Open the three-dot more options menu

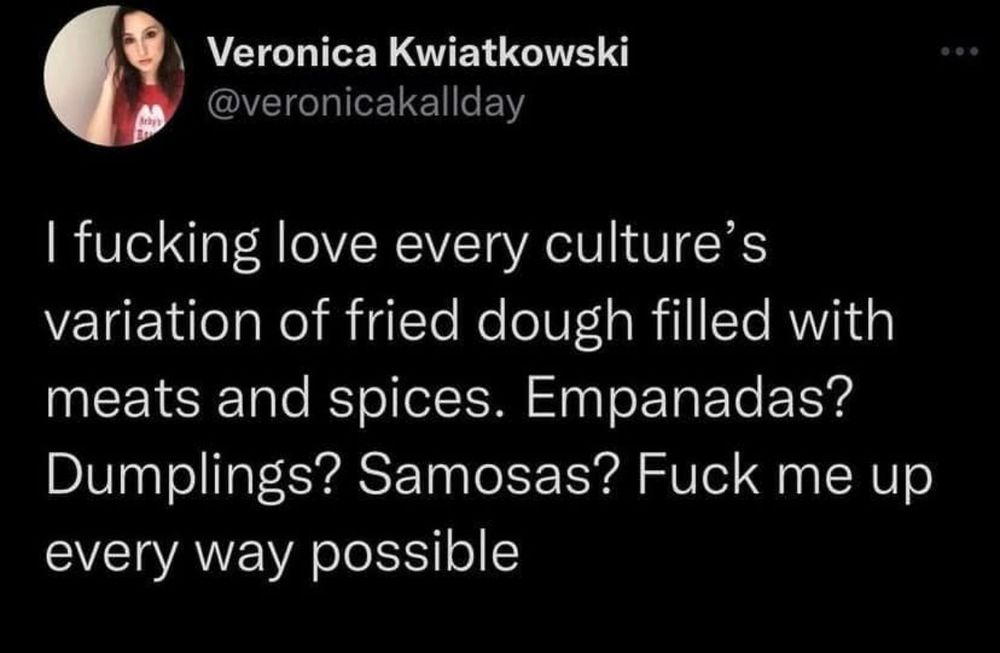click(x=960, y=52)
